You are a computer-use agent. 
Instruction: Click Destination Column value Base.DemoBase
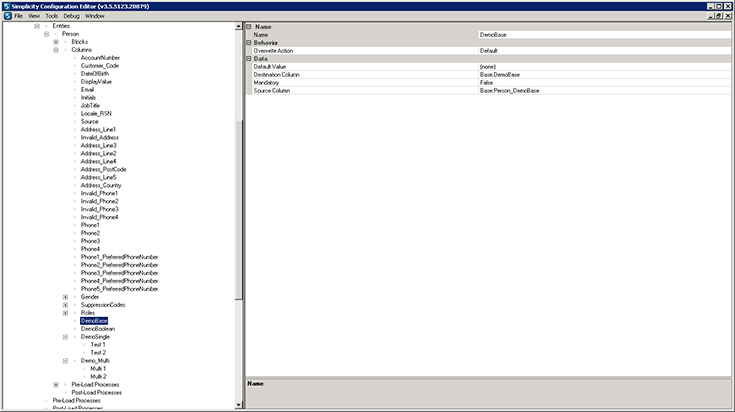pos(604,75)
